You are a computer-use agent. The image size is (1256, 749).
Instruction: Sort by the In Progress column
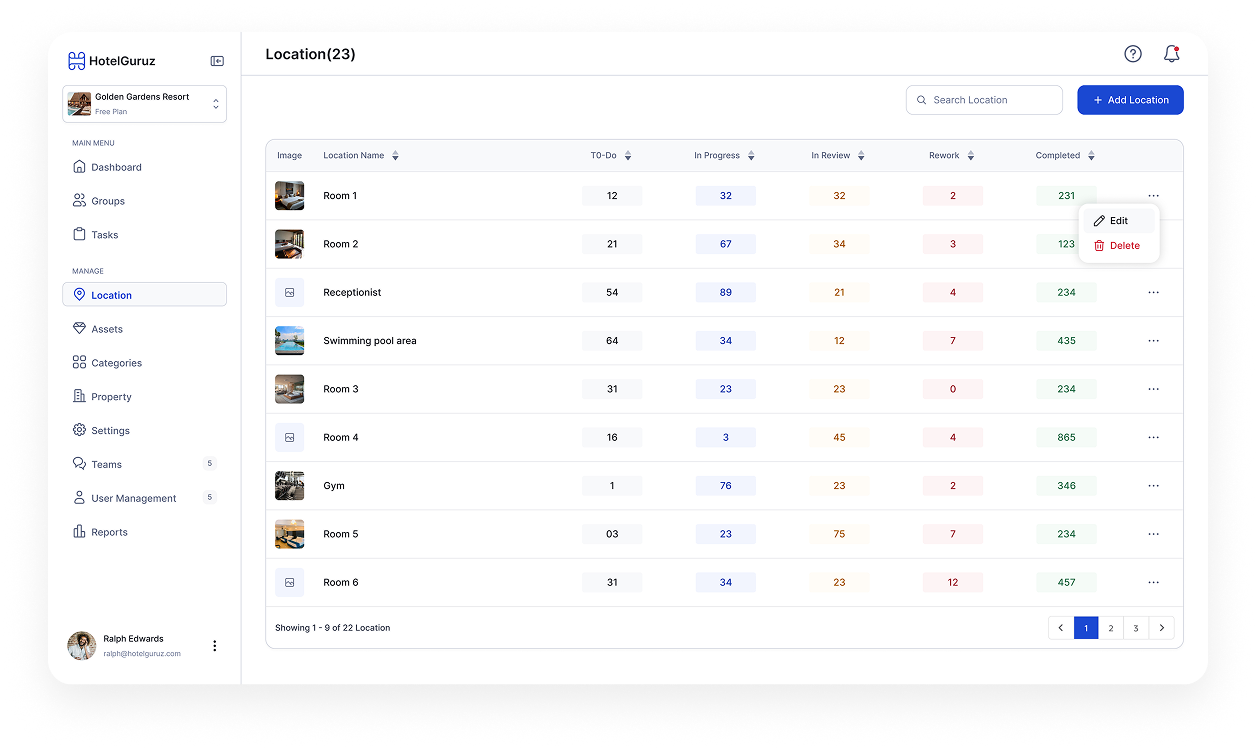(751, 156)
